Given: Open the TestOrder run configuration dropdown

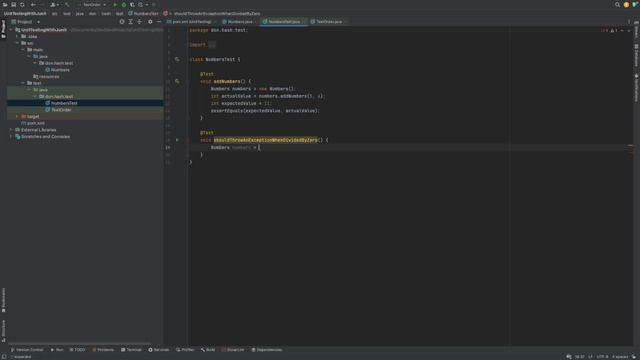Looking at the screenshot, I should (x=93, y=4).
